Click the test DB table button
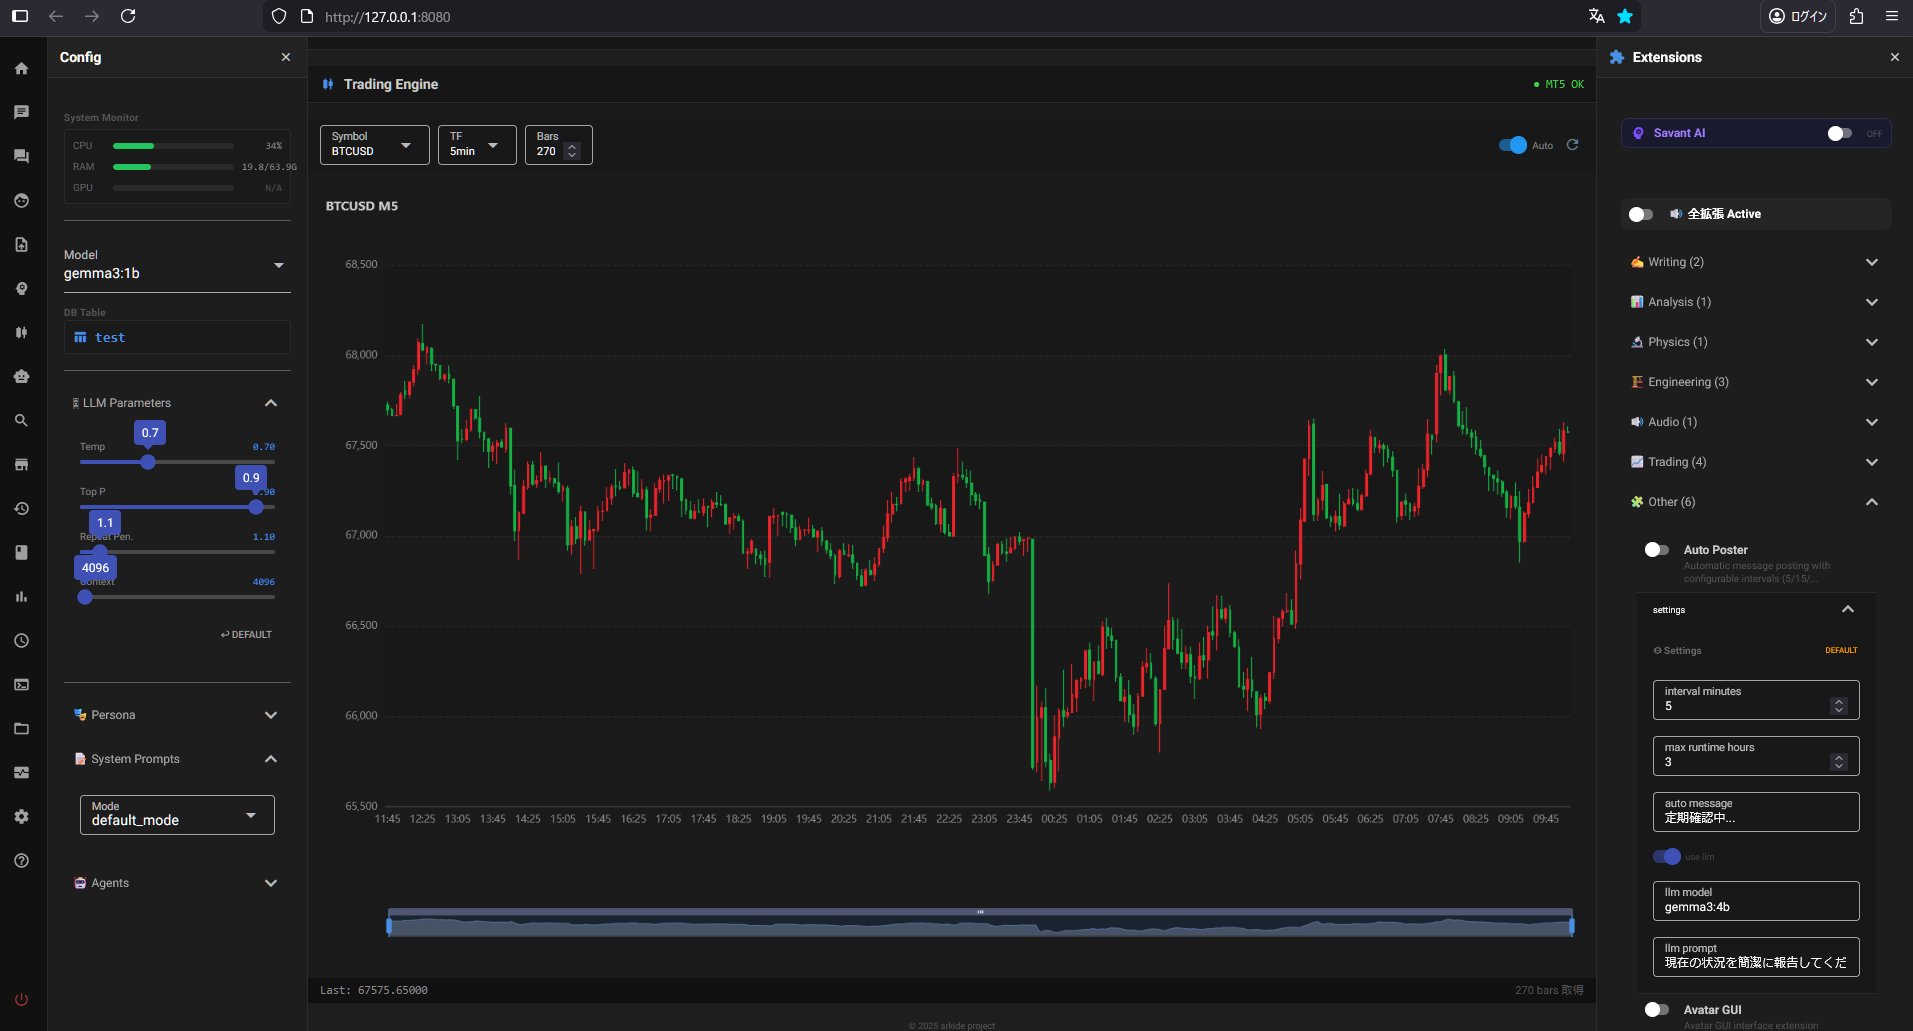Screen dimensions: 1913x1031 pyautogui.click(x=177, y=337)
